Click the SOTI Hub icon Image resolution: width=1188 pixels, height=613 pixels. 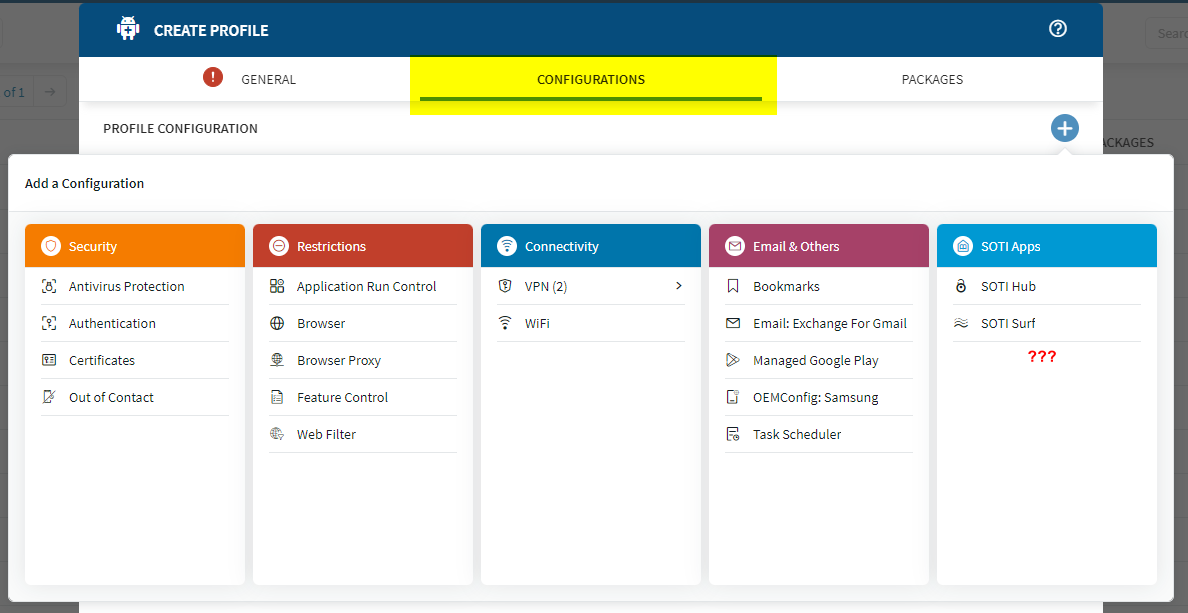tap(961, 286)
